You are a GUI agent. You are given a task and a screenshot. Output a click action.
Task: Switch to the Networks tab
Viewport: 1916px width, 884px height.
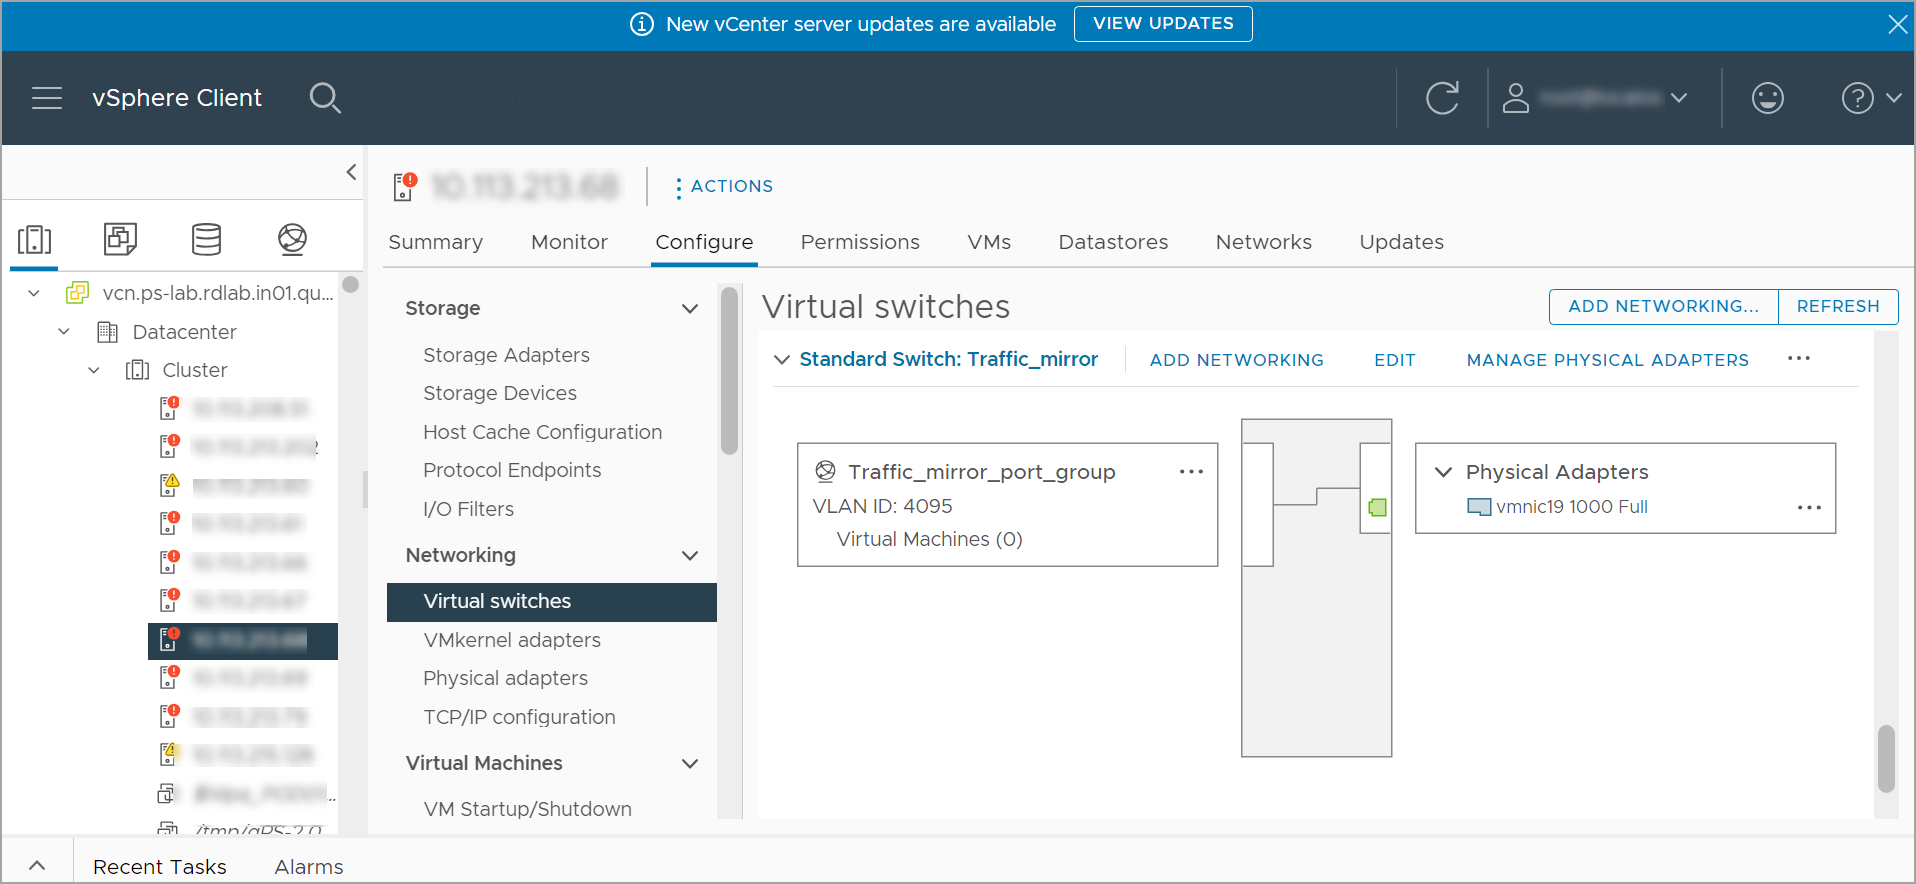click(x=1264, y=242)
